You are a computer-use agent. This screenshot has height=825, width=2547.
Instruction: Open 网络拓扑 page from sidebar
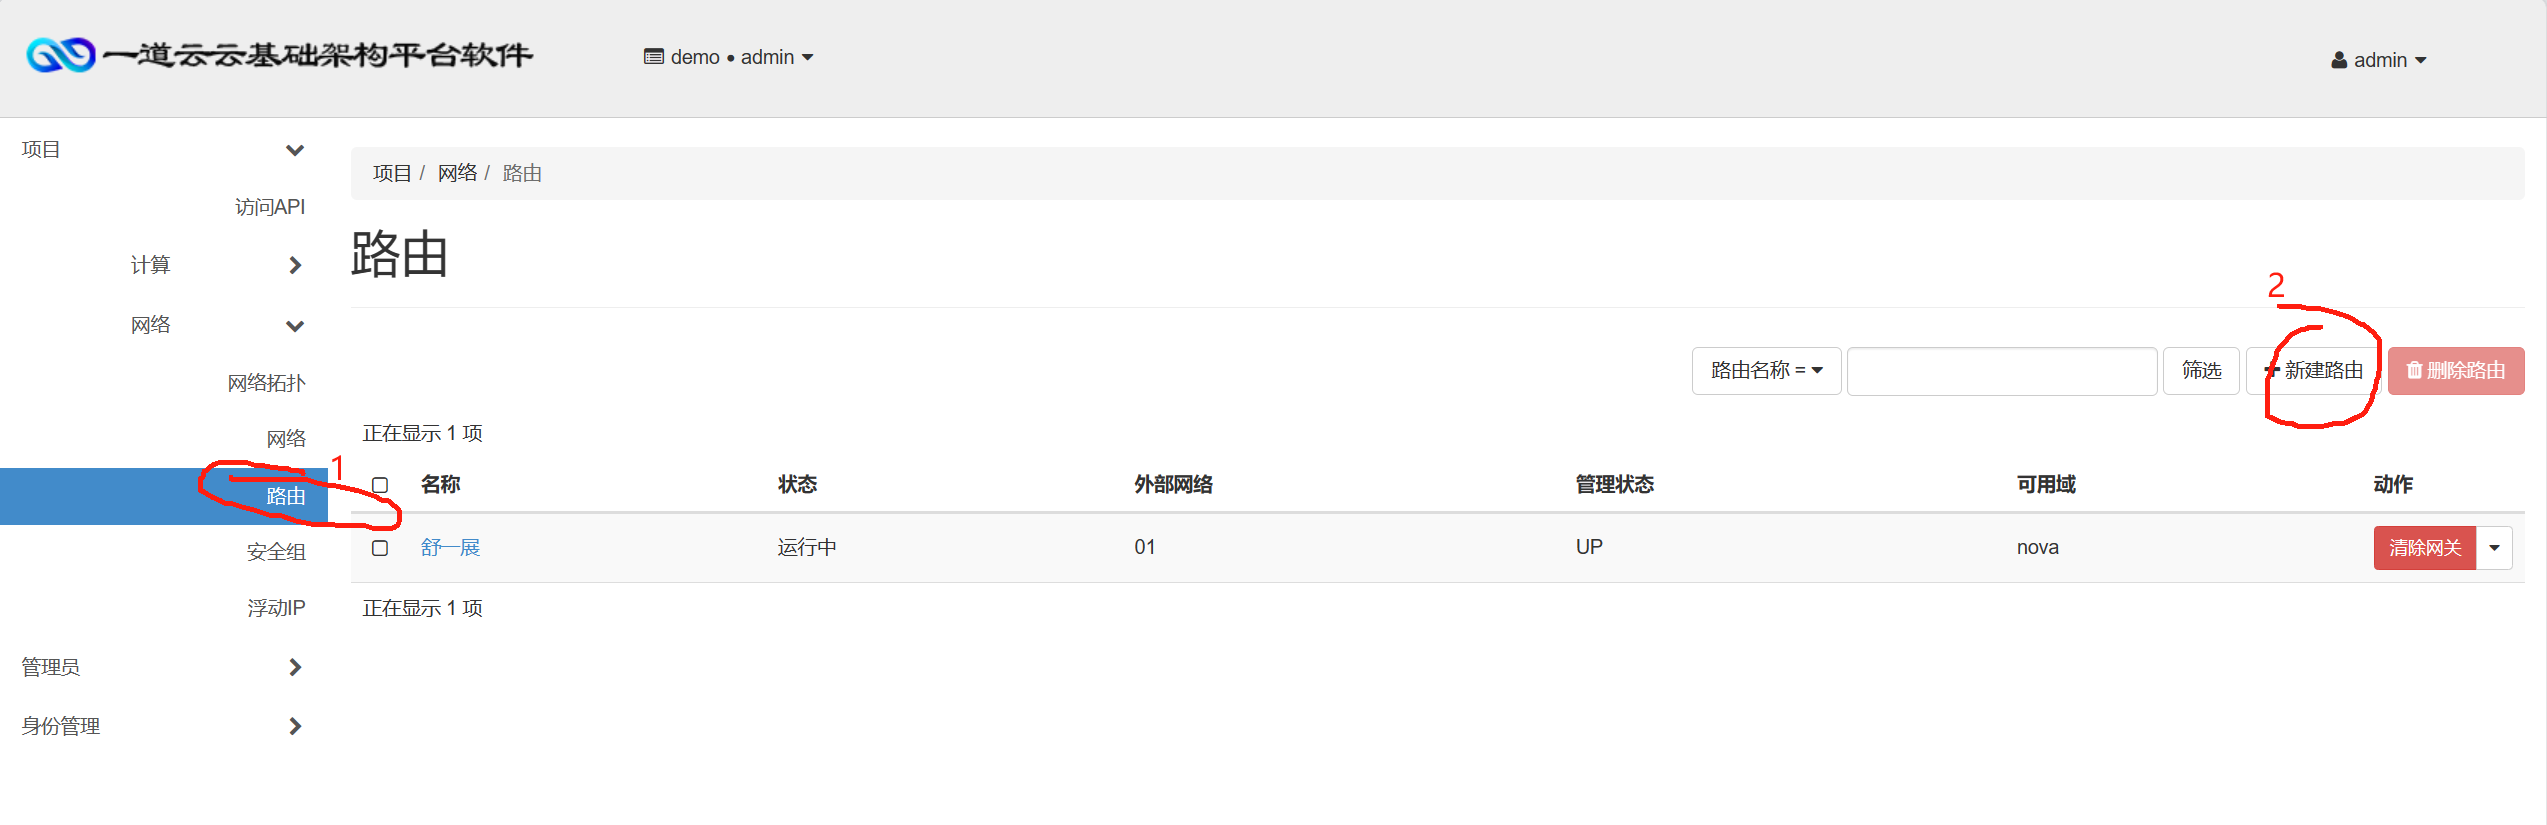pos(265,383)
